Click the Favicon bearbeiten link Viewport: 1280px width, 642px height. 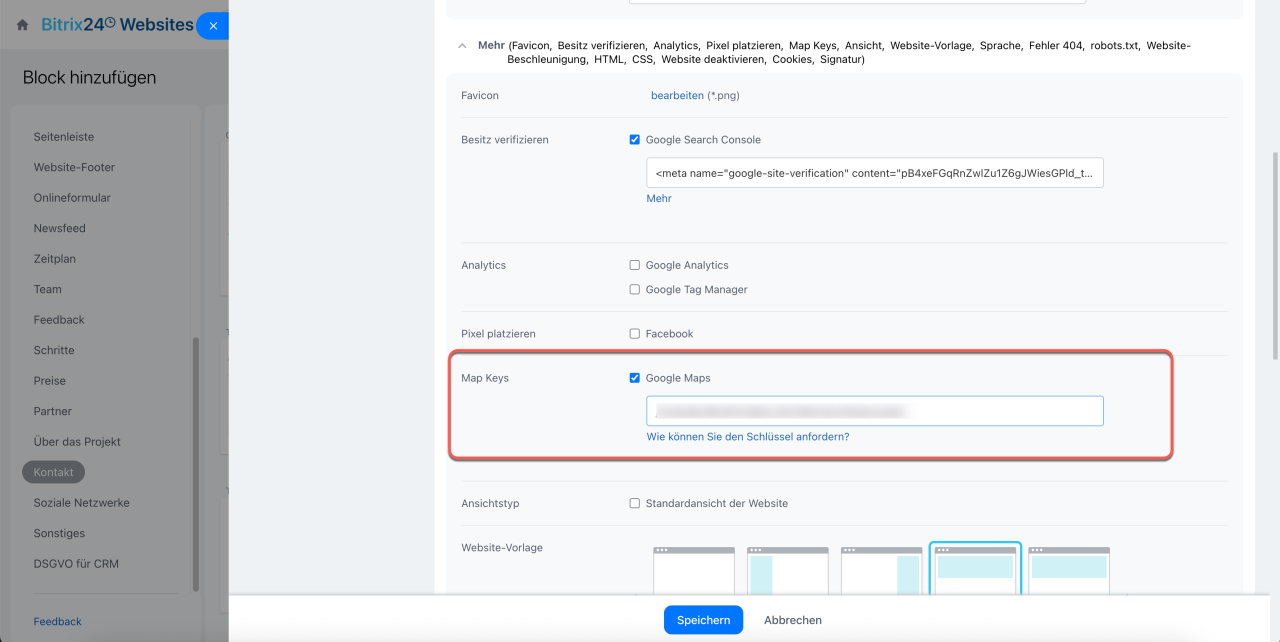pyautogui.click(x=677, y=96)
